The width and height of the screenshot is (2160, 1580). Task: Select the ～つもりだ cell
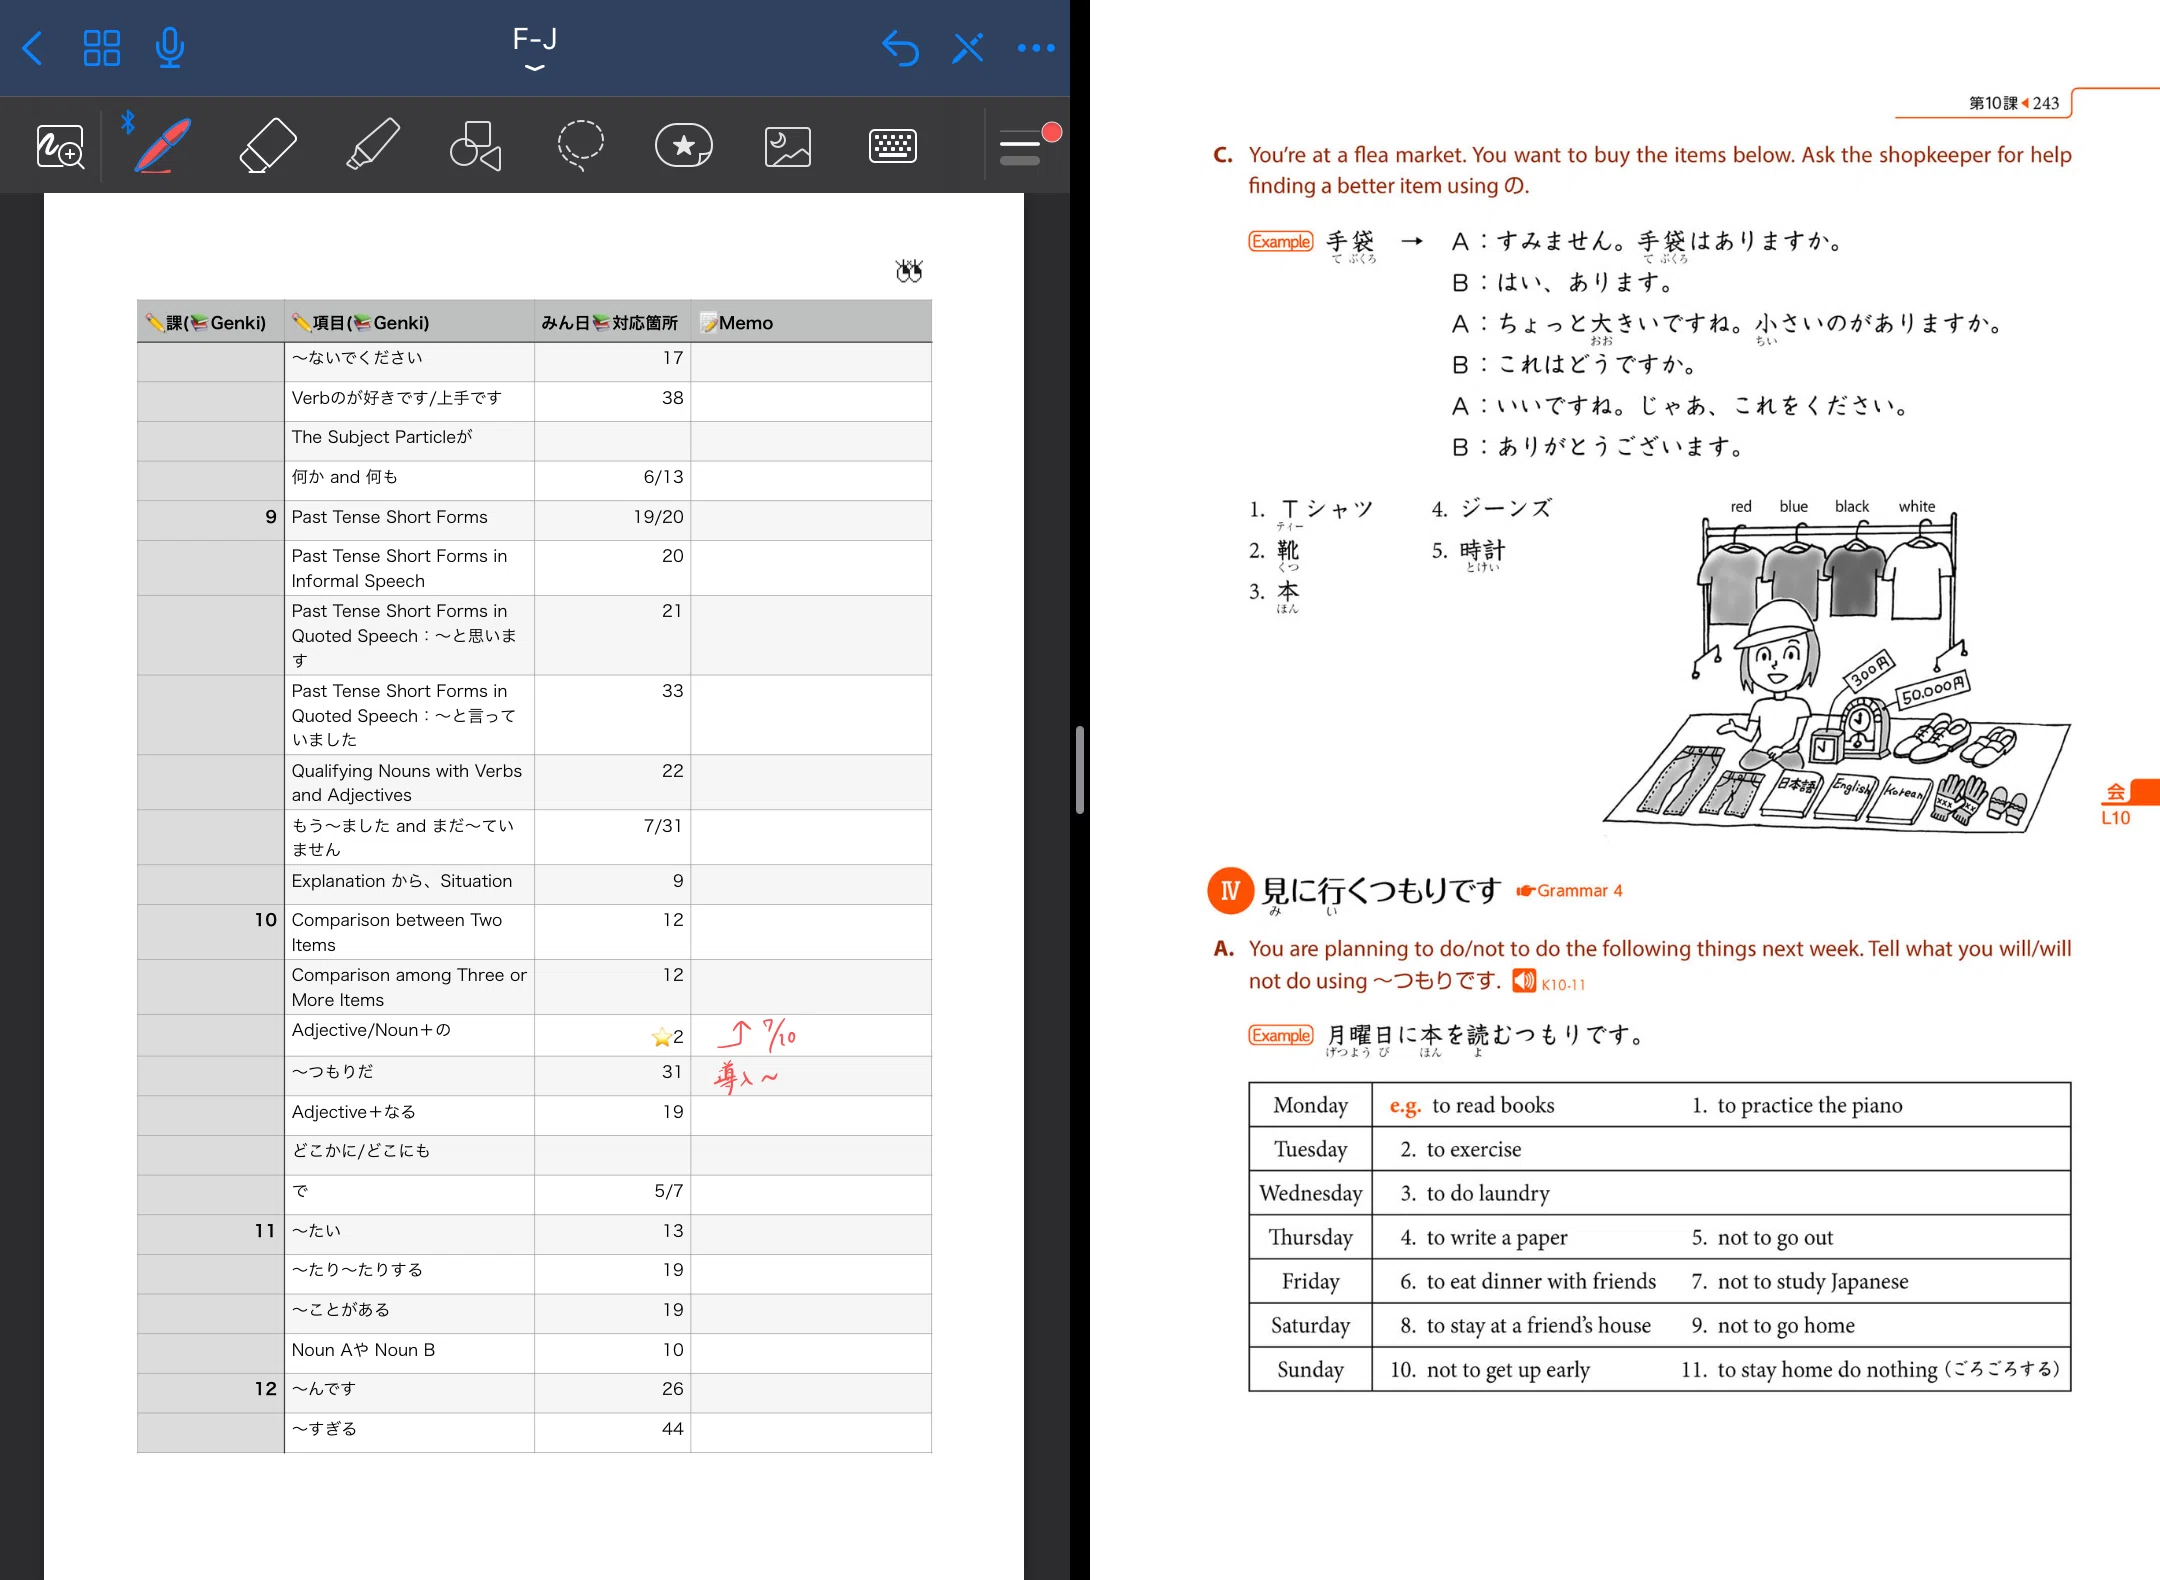[409, 1076]
